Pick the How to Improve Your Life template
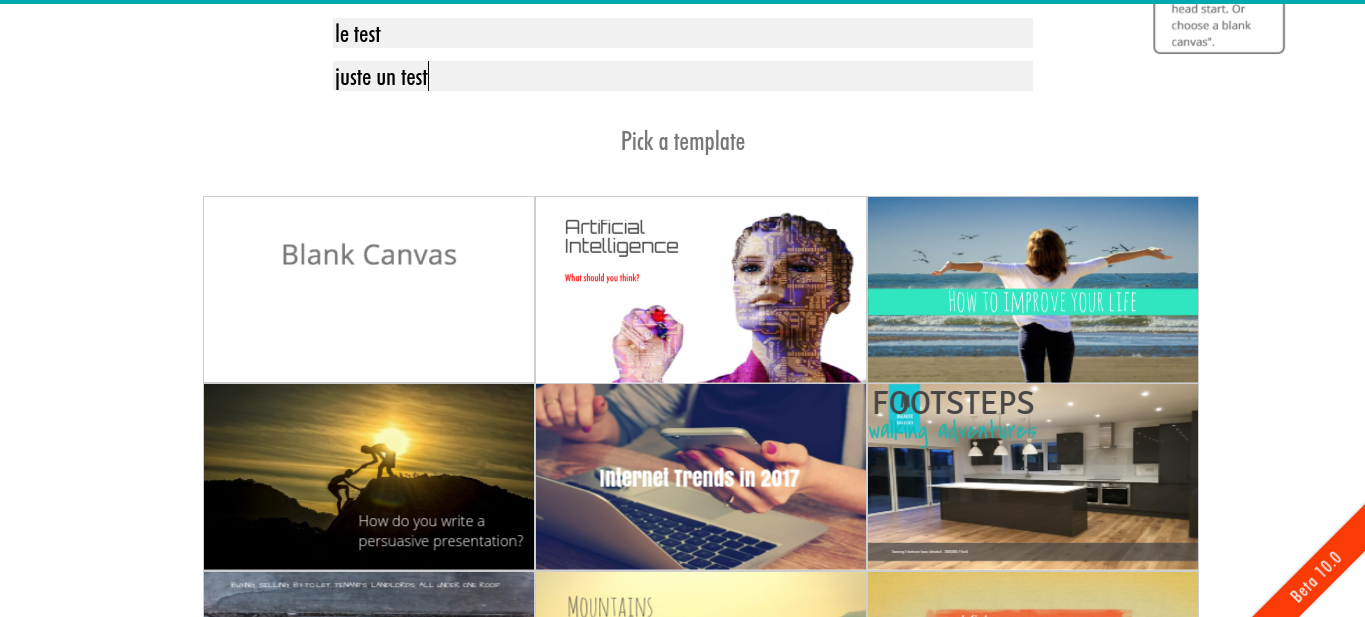The image size is (1365, 617). [x=1033, y=290]
